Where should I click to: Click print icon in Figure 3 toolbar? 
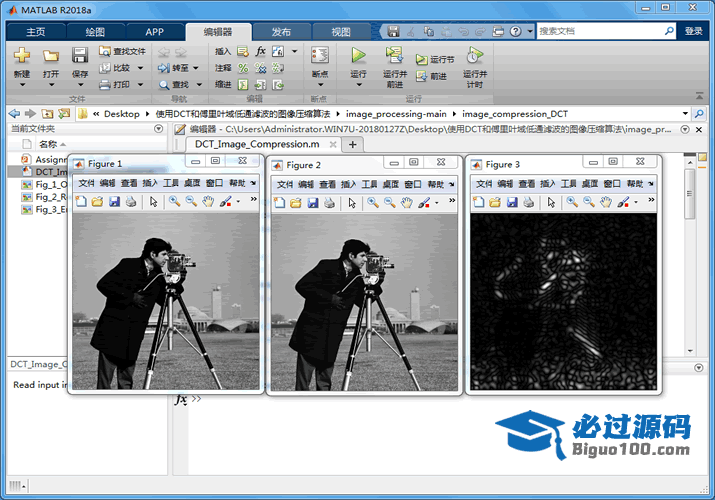(530, 201)
